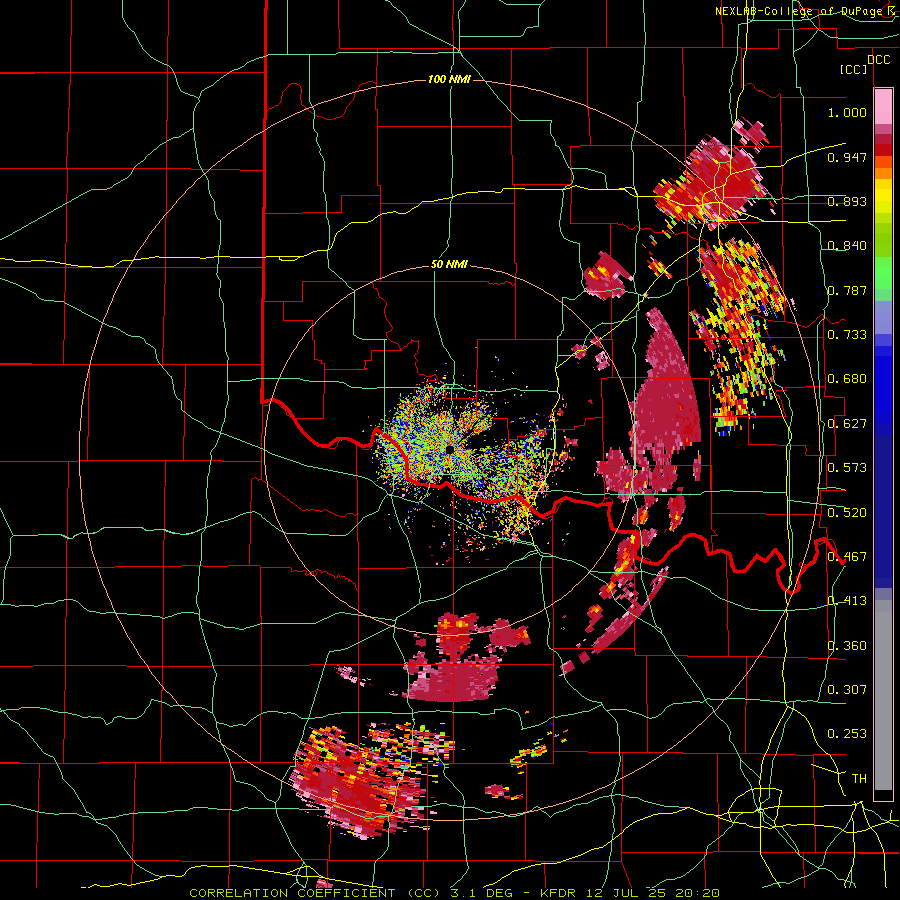Select the 0.360 scale value
Image resolution: width=900 pixels, height=900 pixels.
(x=847, y=646)
